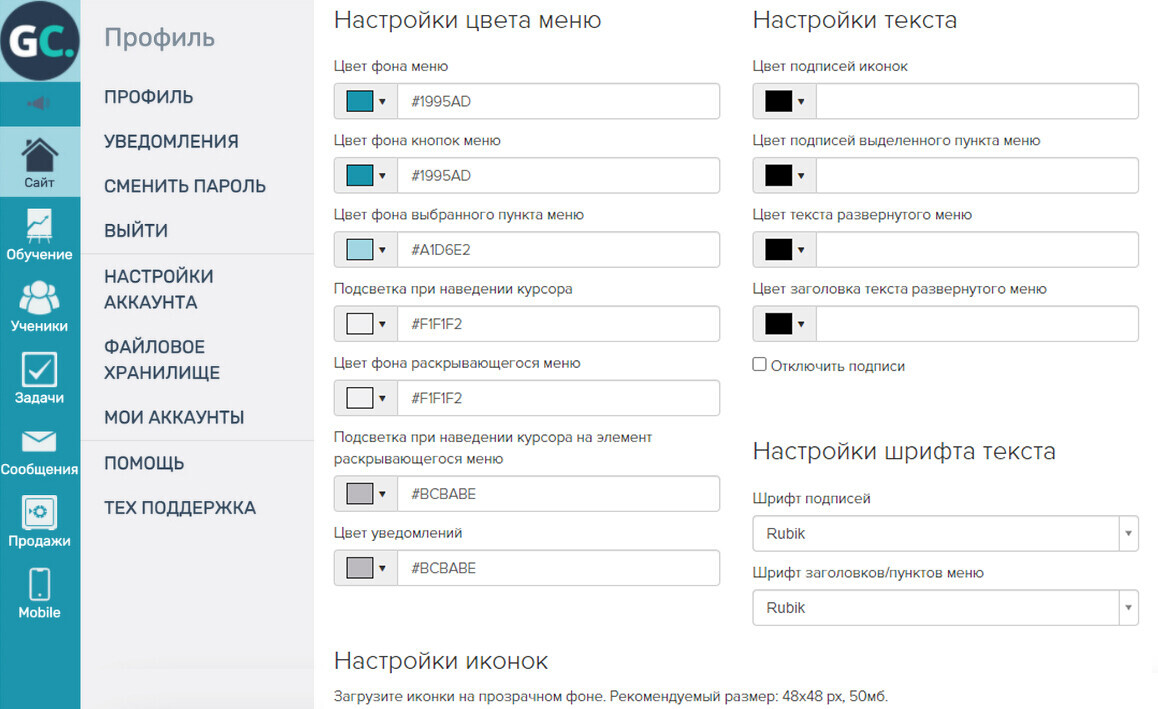Open the СМЕНИТЬ ПАРОЛЬ menu item

[185, 186]
